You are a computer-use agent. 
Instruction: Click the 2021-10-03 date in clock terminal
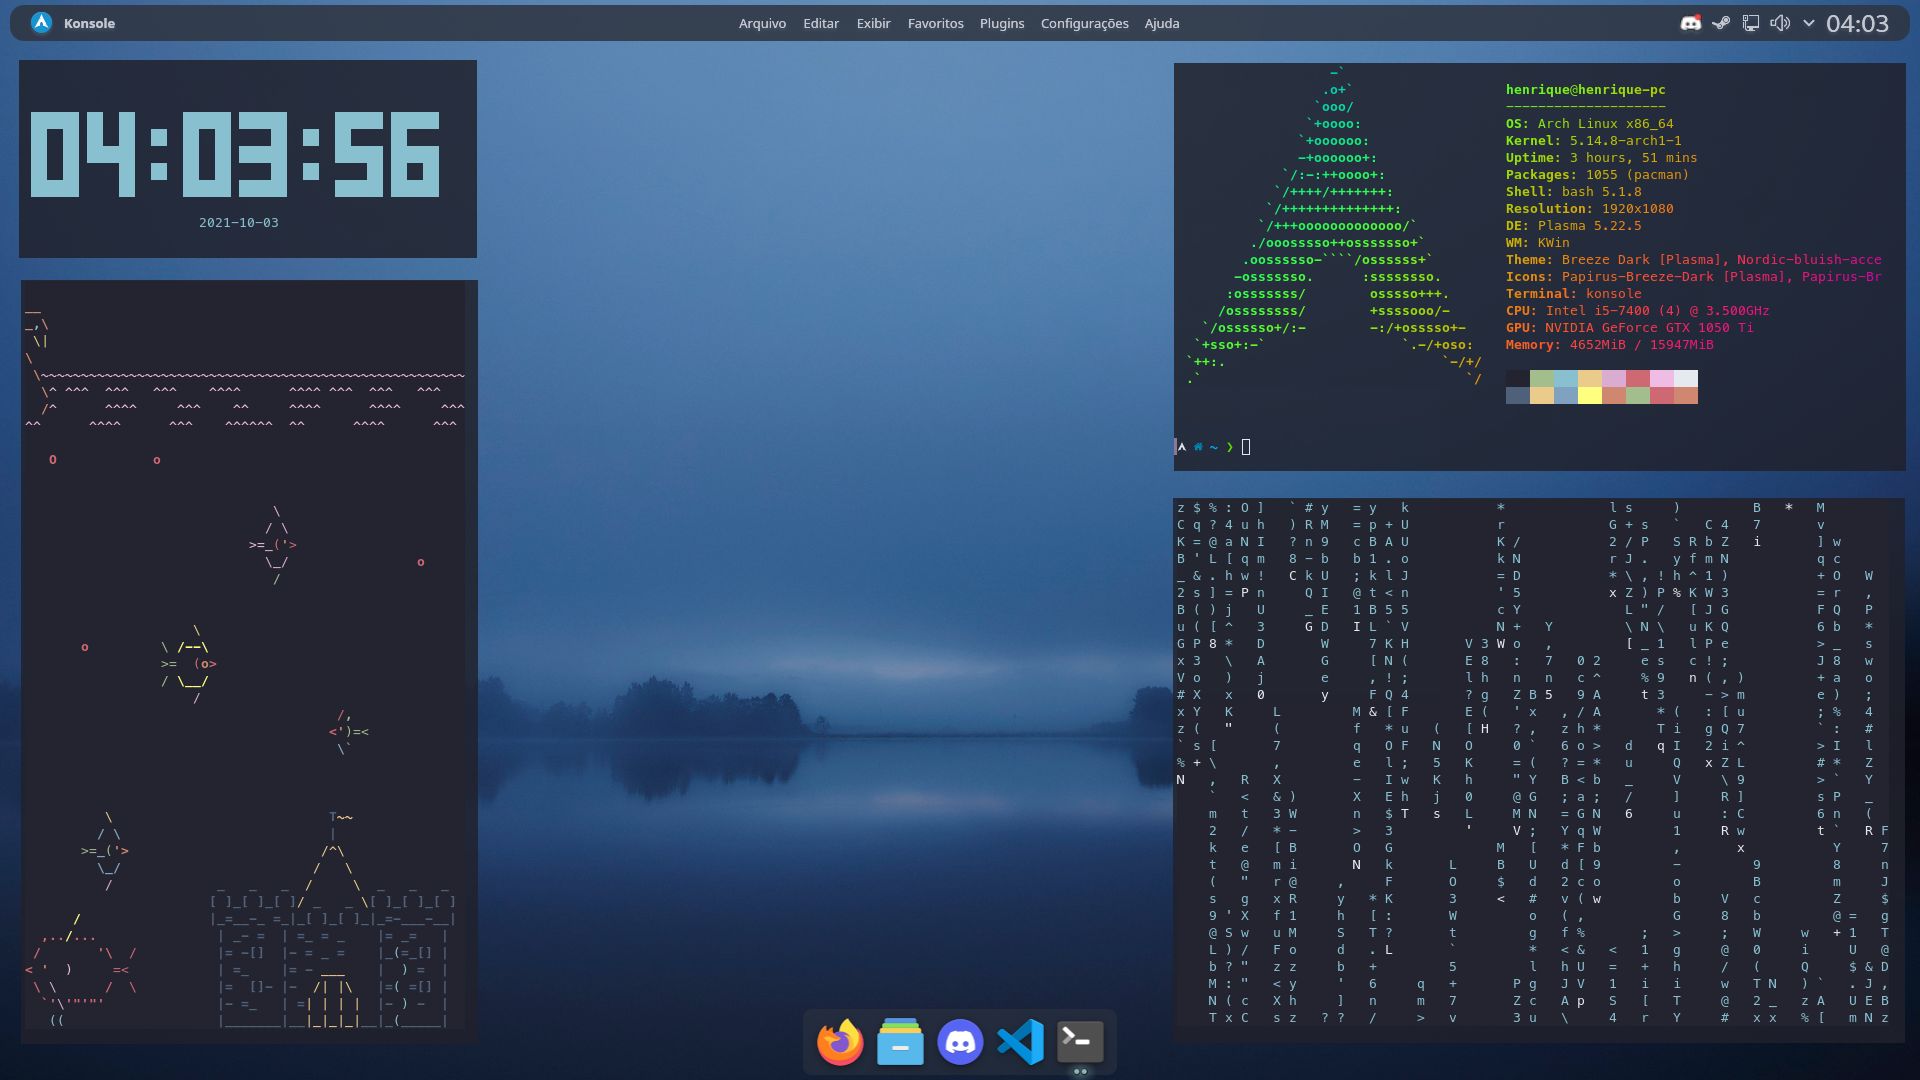tap(238, 223)
